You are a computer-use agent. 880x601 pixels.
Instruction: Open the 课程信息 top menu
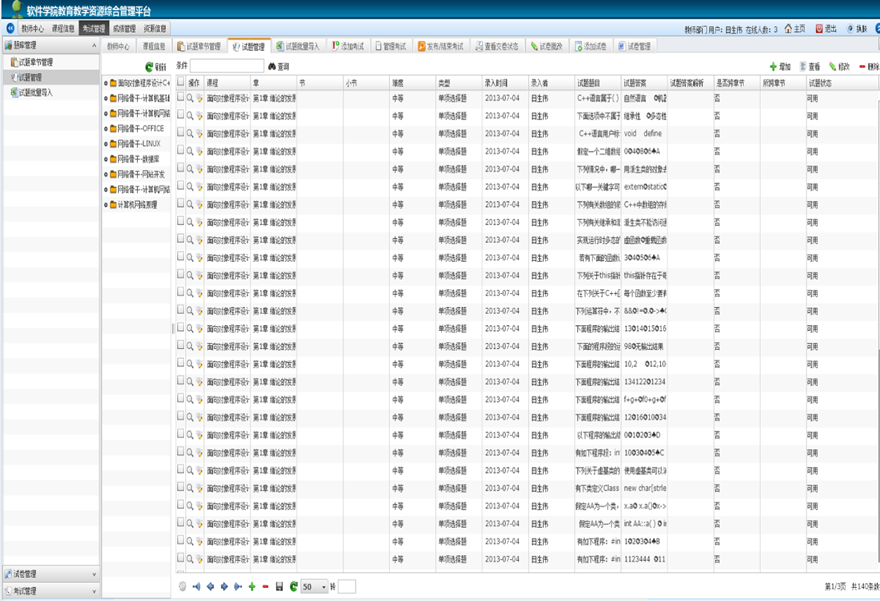63,29
